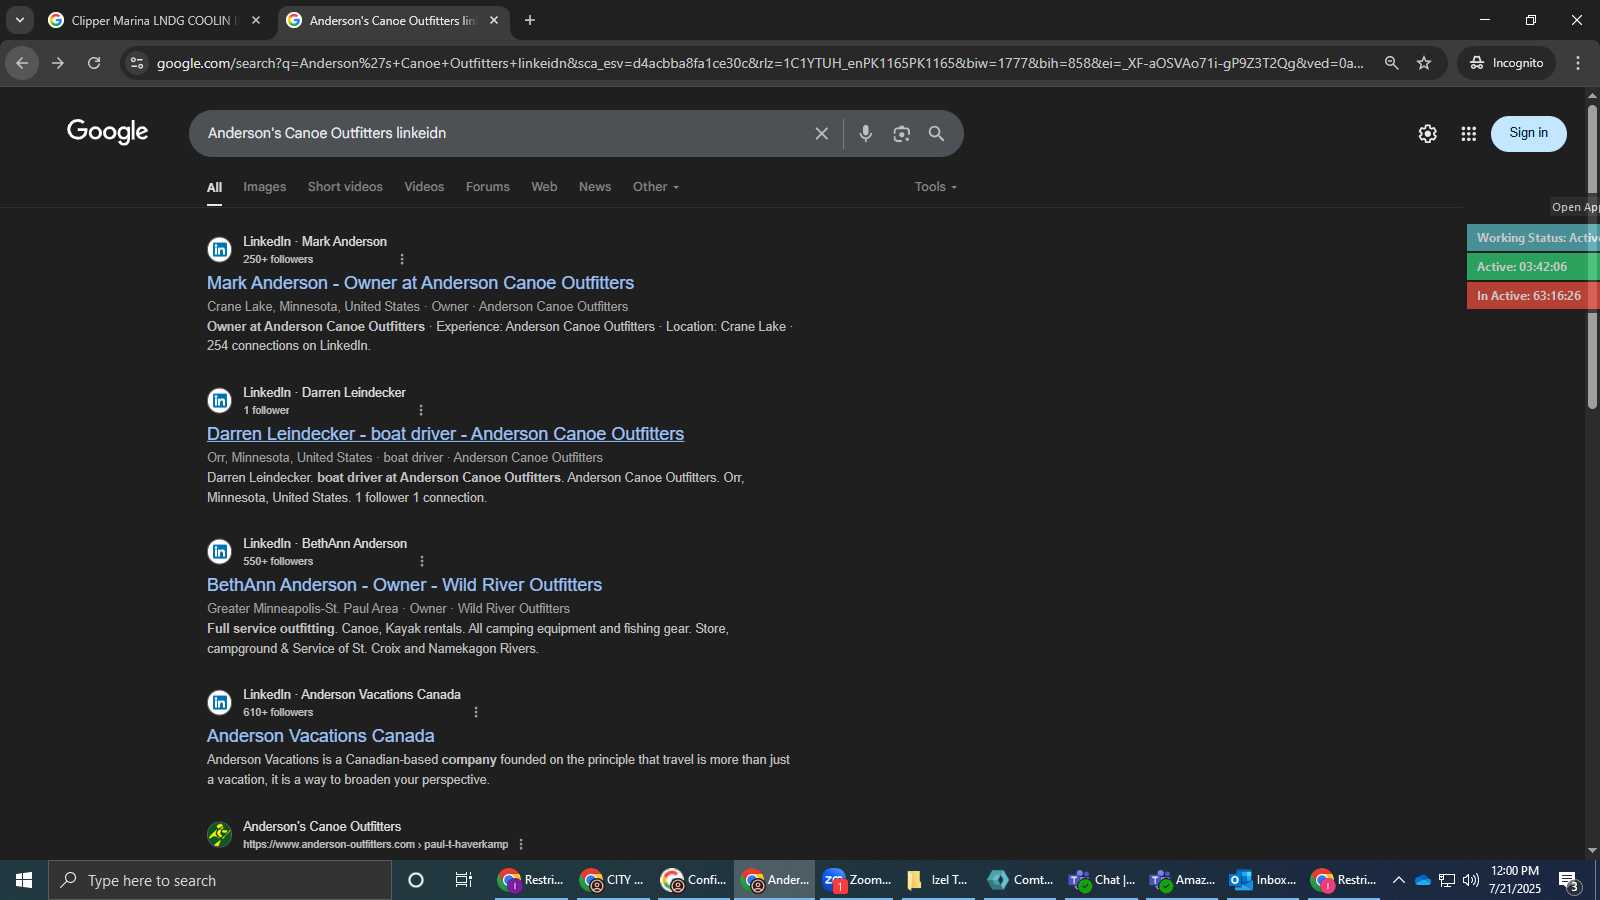1600x900 pixels.
Task: Click the Incognito indicator button
Action: click(1506, 63)
